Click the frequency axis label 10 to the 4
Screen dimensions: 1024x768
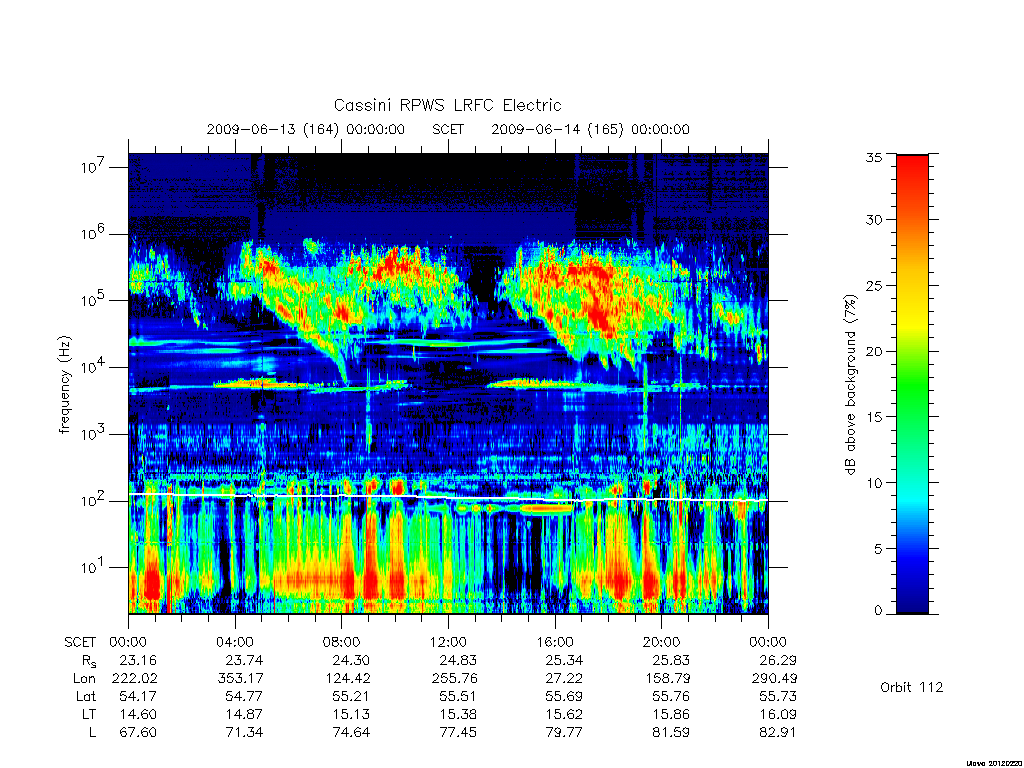(x=93, y=366)
